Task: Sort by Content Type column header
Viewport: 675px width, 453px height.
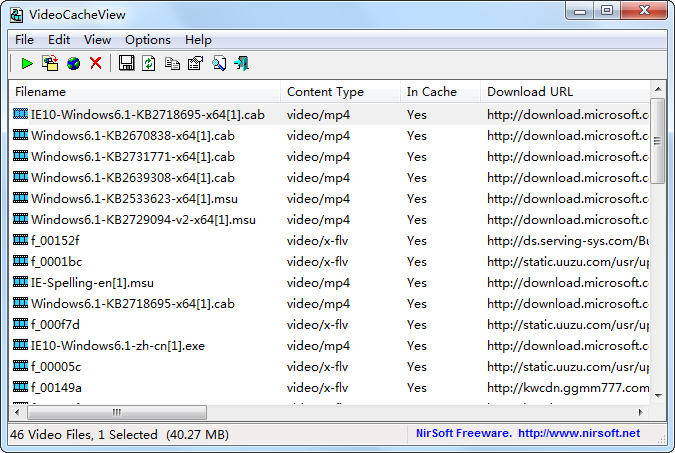Action: [x=341, y=92]
